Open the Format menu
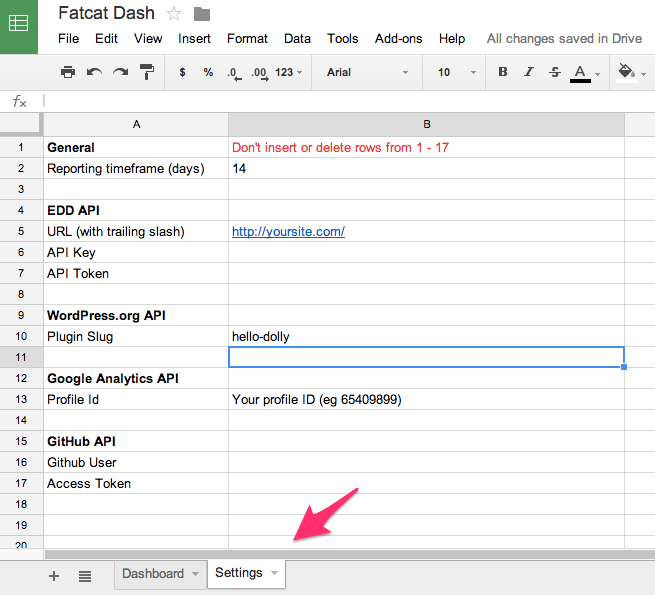The image size is (655, 595). (247, 38)
